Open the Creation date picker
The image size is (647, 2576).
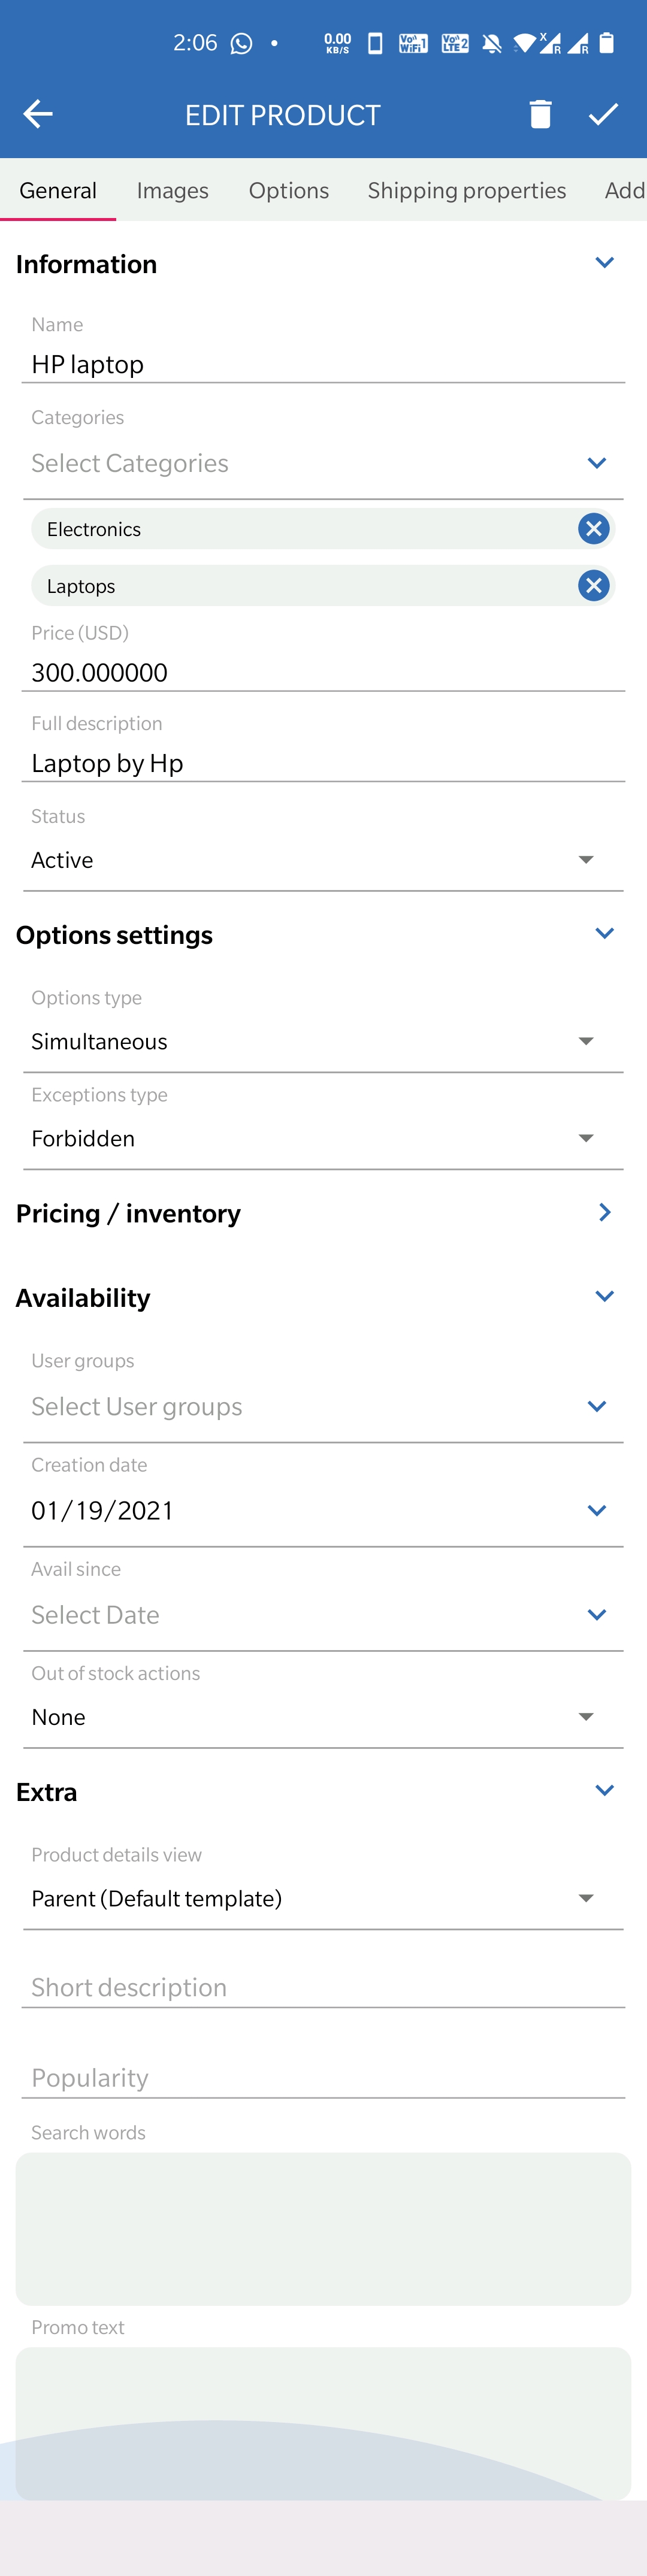[x=323, y=1510]
